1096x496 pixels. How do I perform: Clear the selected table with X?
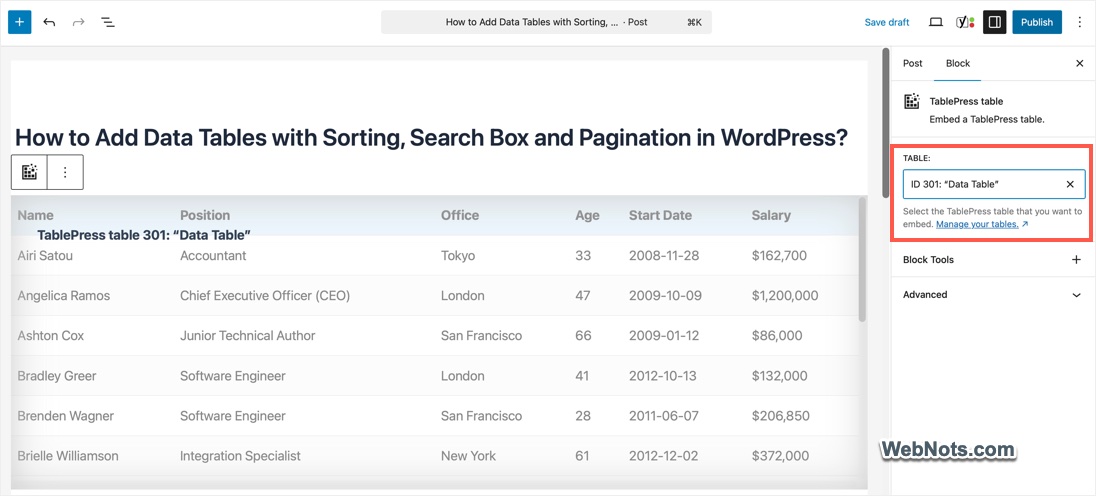pyautogui.click(x=1070, y=184)
